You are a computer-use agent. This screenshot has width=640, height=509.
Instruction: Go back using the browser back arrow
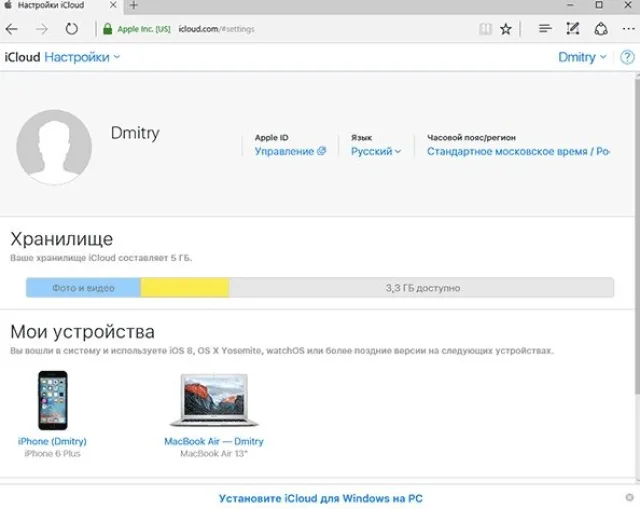click(x=11, y=29)
